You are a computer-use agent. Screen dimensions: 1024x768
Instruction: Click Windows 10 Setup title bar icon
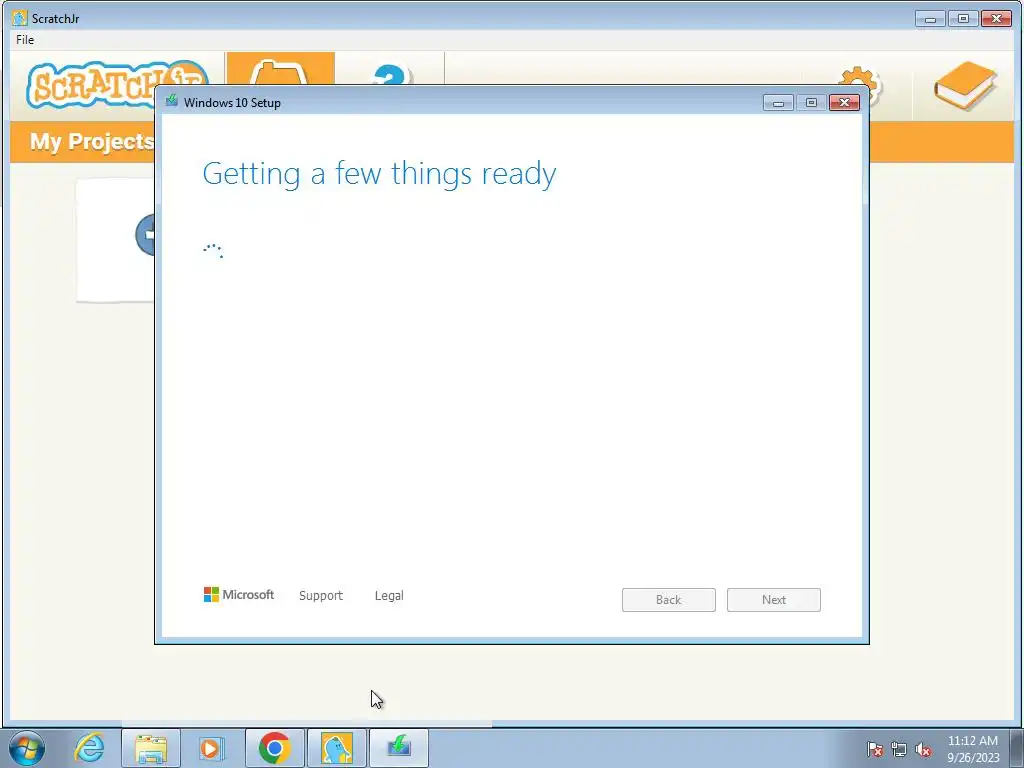172,101
